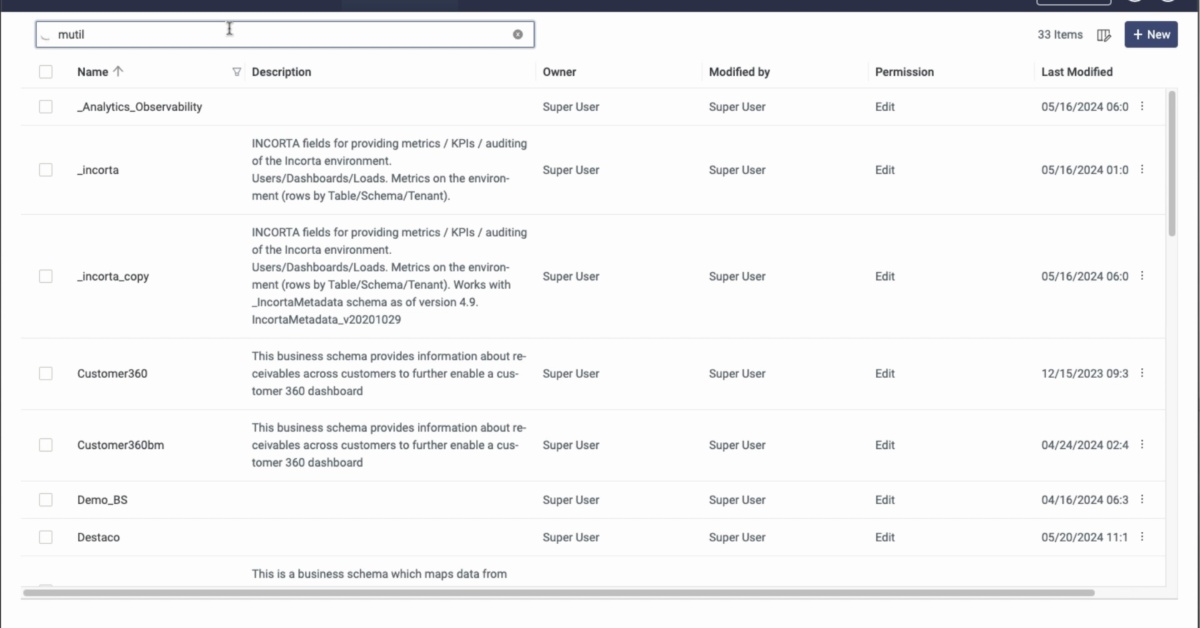
Task: Open the Customer360bm schema
Action: 120,445
